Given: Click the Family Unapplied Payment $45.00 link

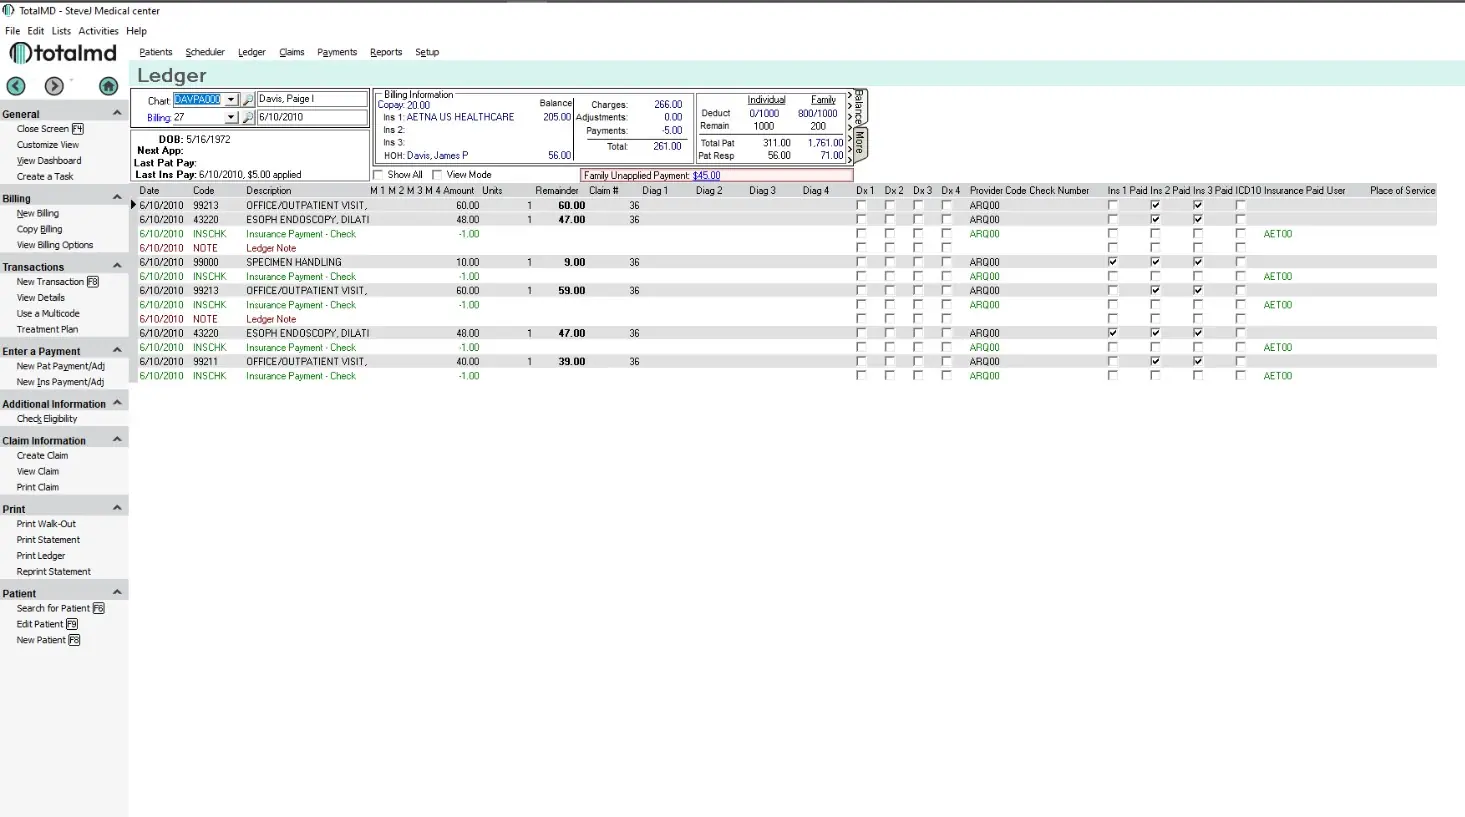Looking at the screenshot, I should [x=706, y=174].
